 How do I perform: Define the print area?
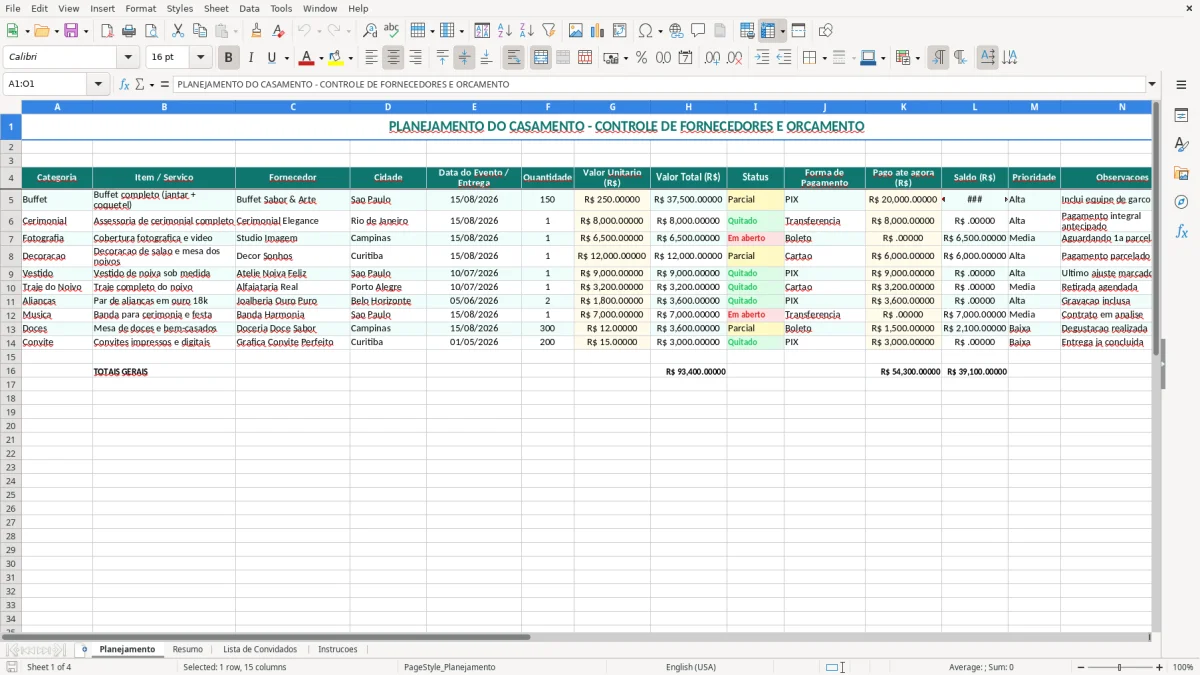pyautogui.click(x=747, y=31)
